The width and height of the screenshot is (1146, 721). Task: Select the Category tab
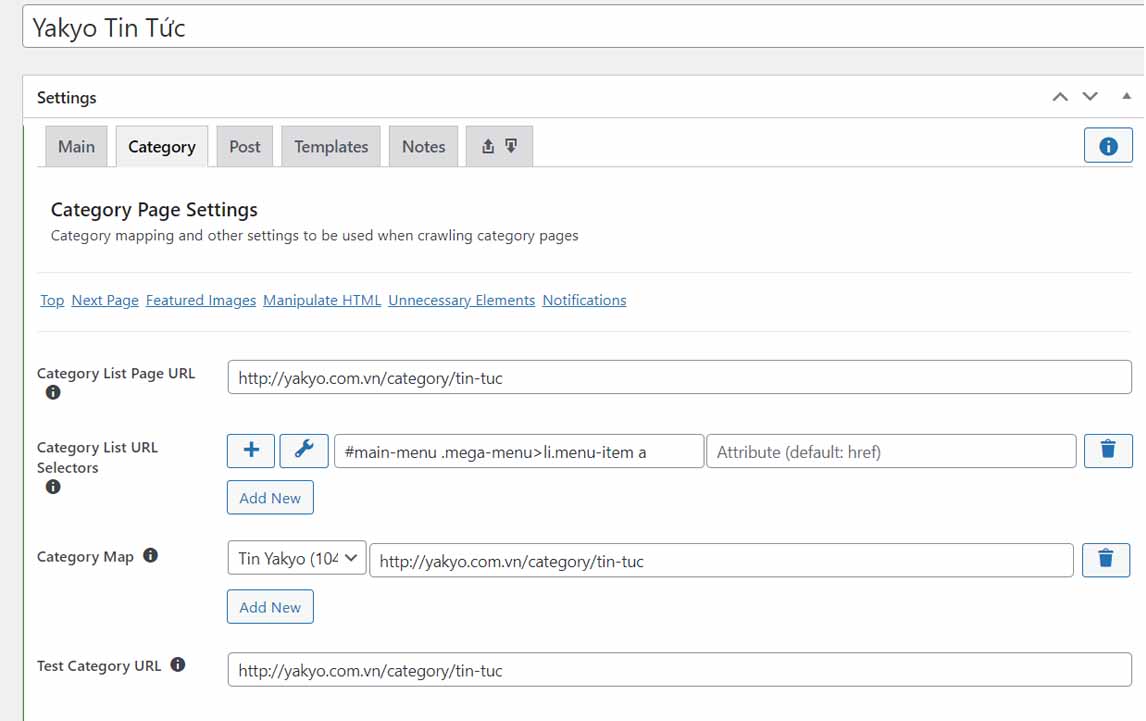point(162,146)
